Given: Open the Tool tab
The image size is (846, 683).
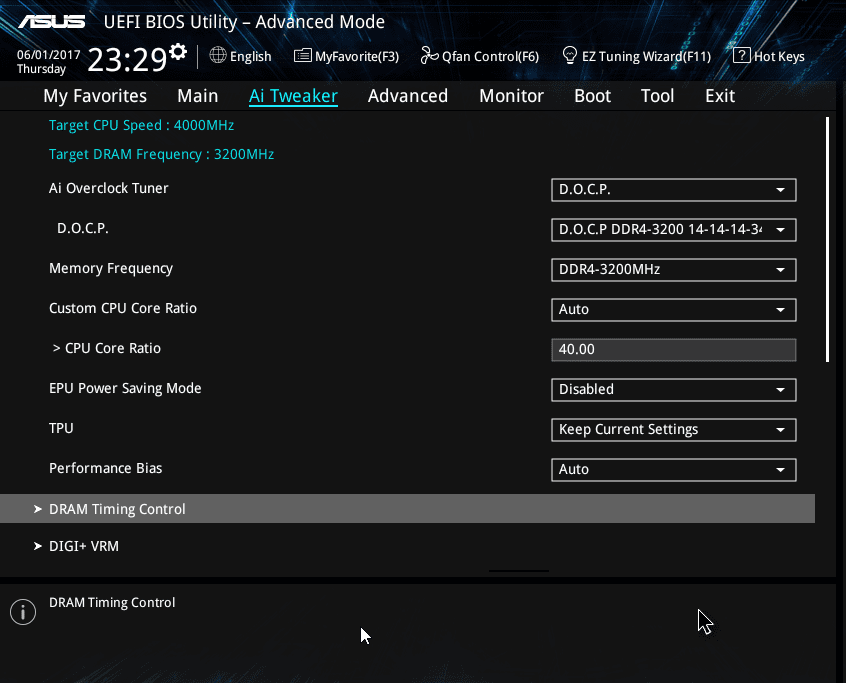Looking at the screenshot, I should pos(657,96).
